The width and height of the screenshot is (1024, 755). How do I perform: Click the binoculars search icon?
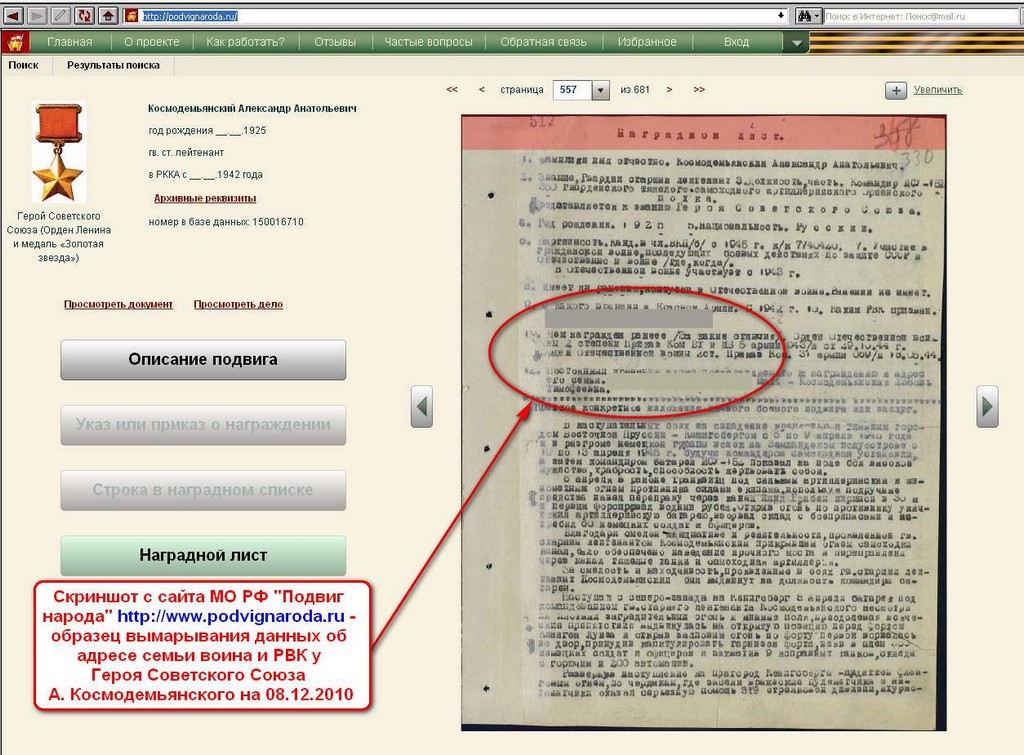(x=803, y=16)
